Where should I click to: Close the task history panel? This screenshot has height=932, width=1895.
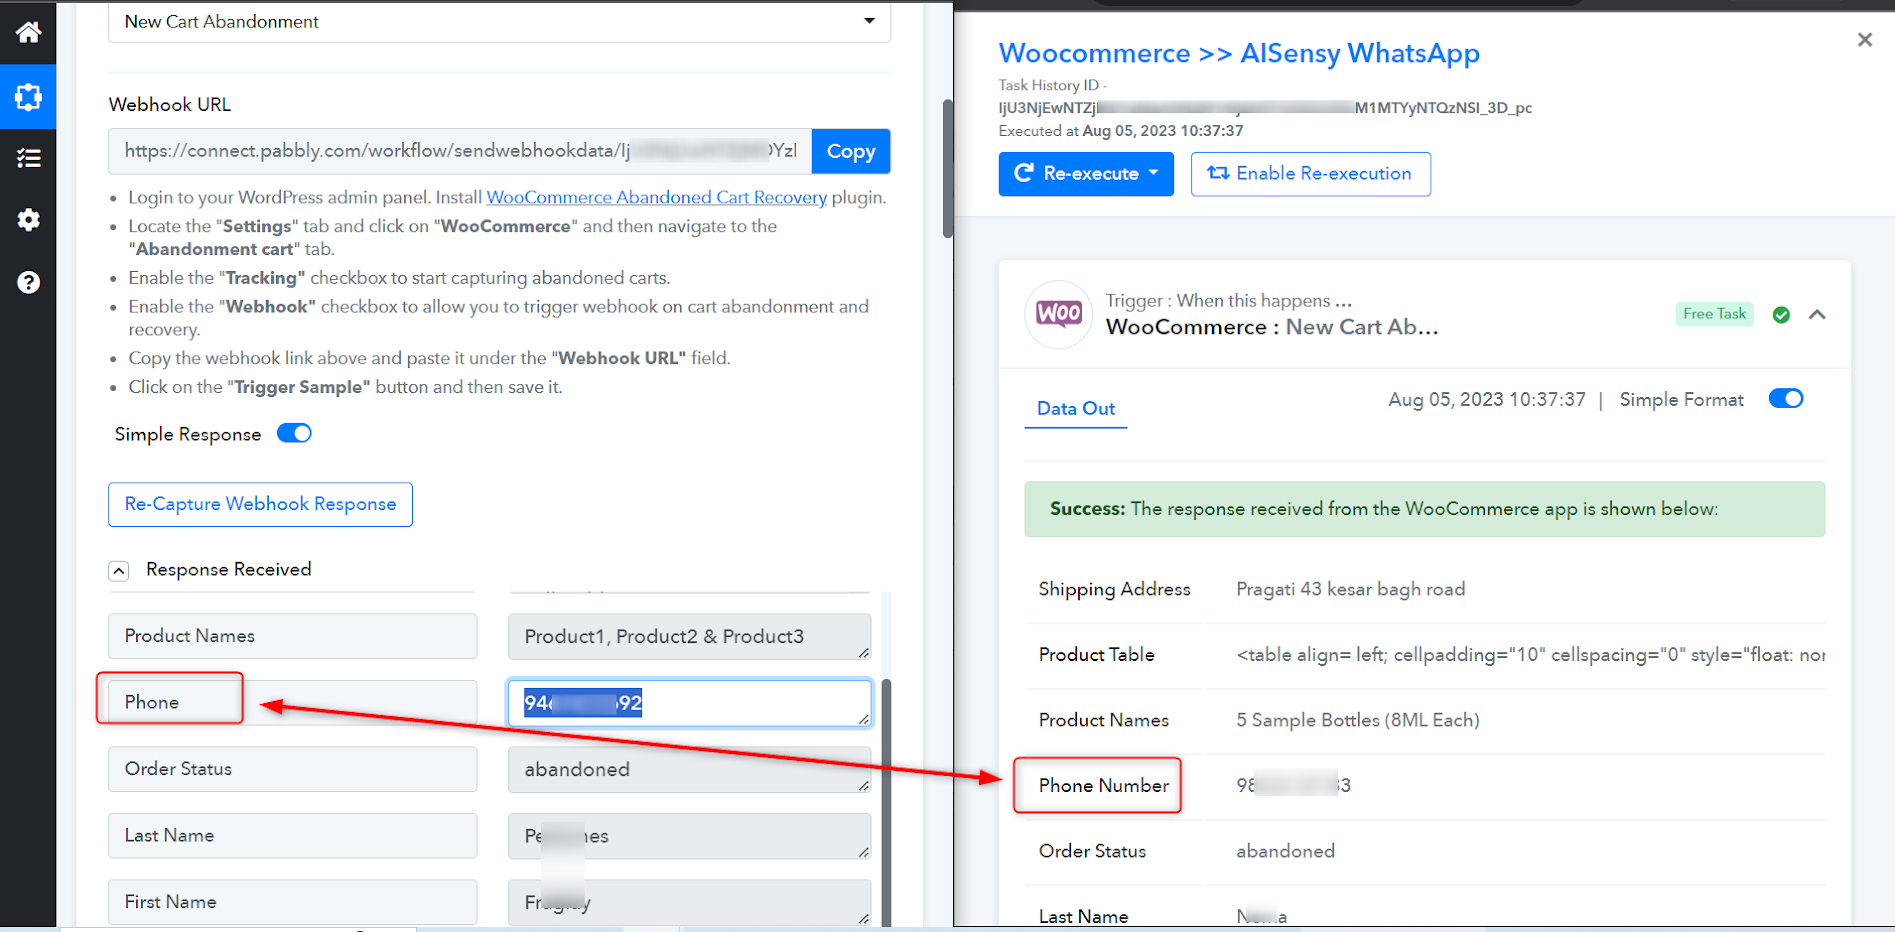1865,40
